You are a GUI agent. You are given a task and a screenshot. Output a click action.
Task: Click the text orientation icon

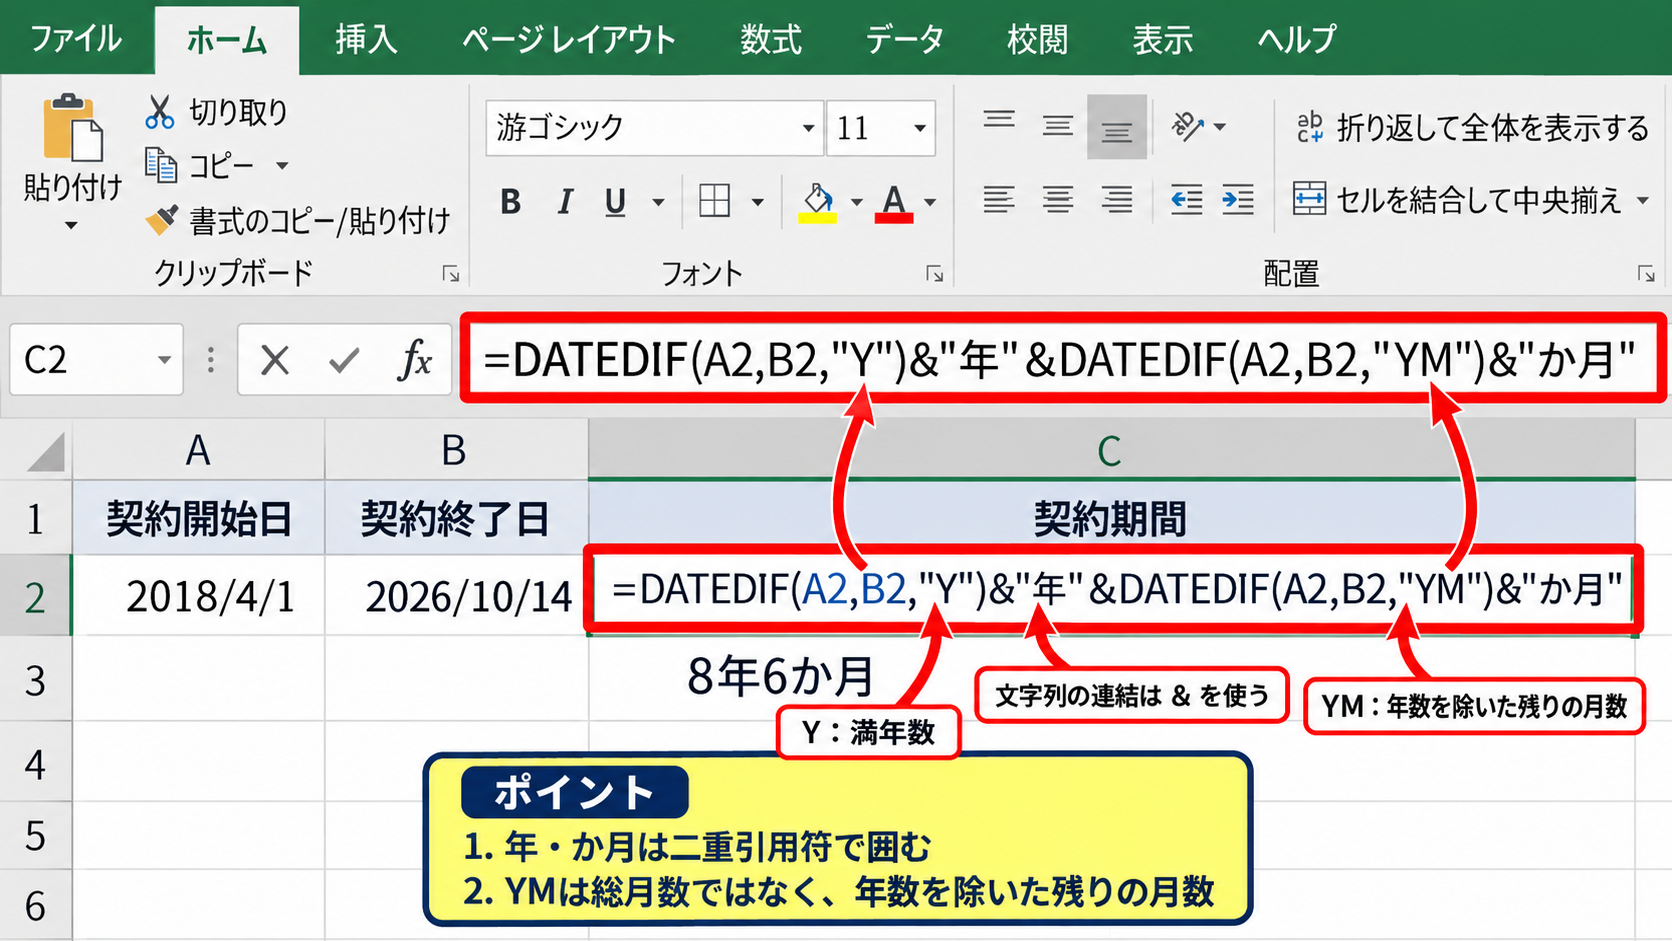click(x=1187, y=126)
